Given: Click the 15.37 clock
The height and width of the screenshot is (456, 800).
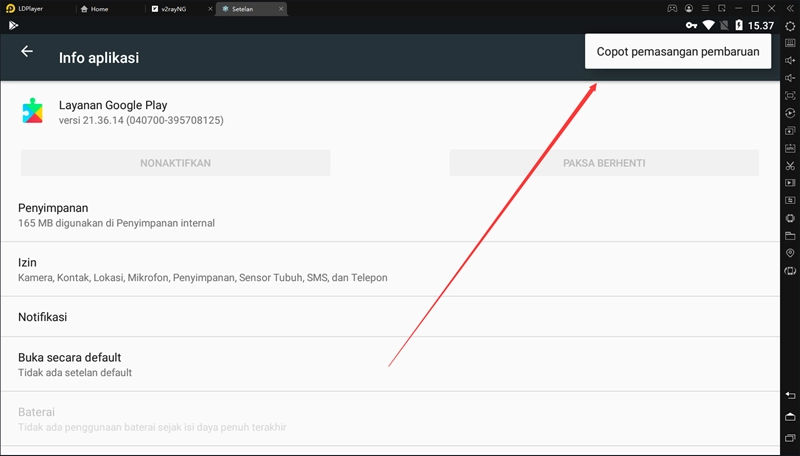Looking at the screenshot, I should click(x=761, y=26).
